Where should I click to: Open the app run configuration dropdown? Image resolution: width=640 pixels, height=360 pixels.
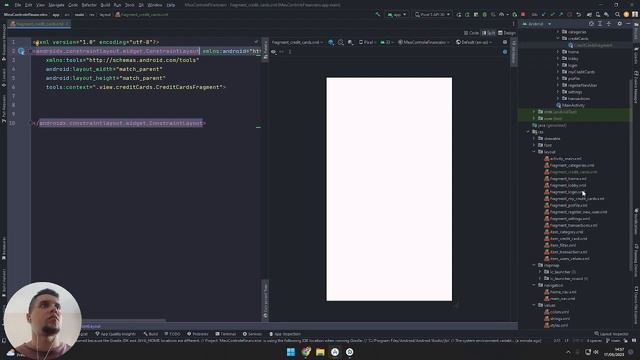[x=397, y=14]
